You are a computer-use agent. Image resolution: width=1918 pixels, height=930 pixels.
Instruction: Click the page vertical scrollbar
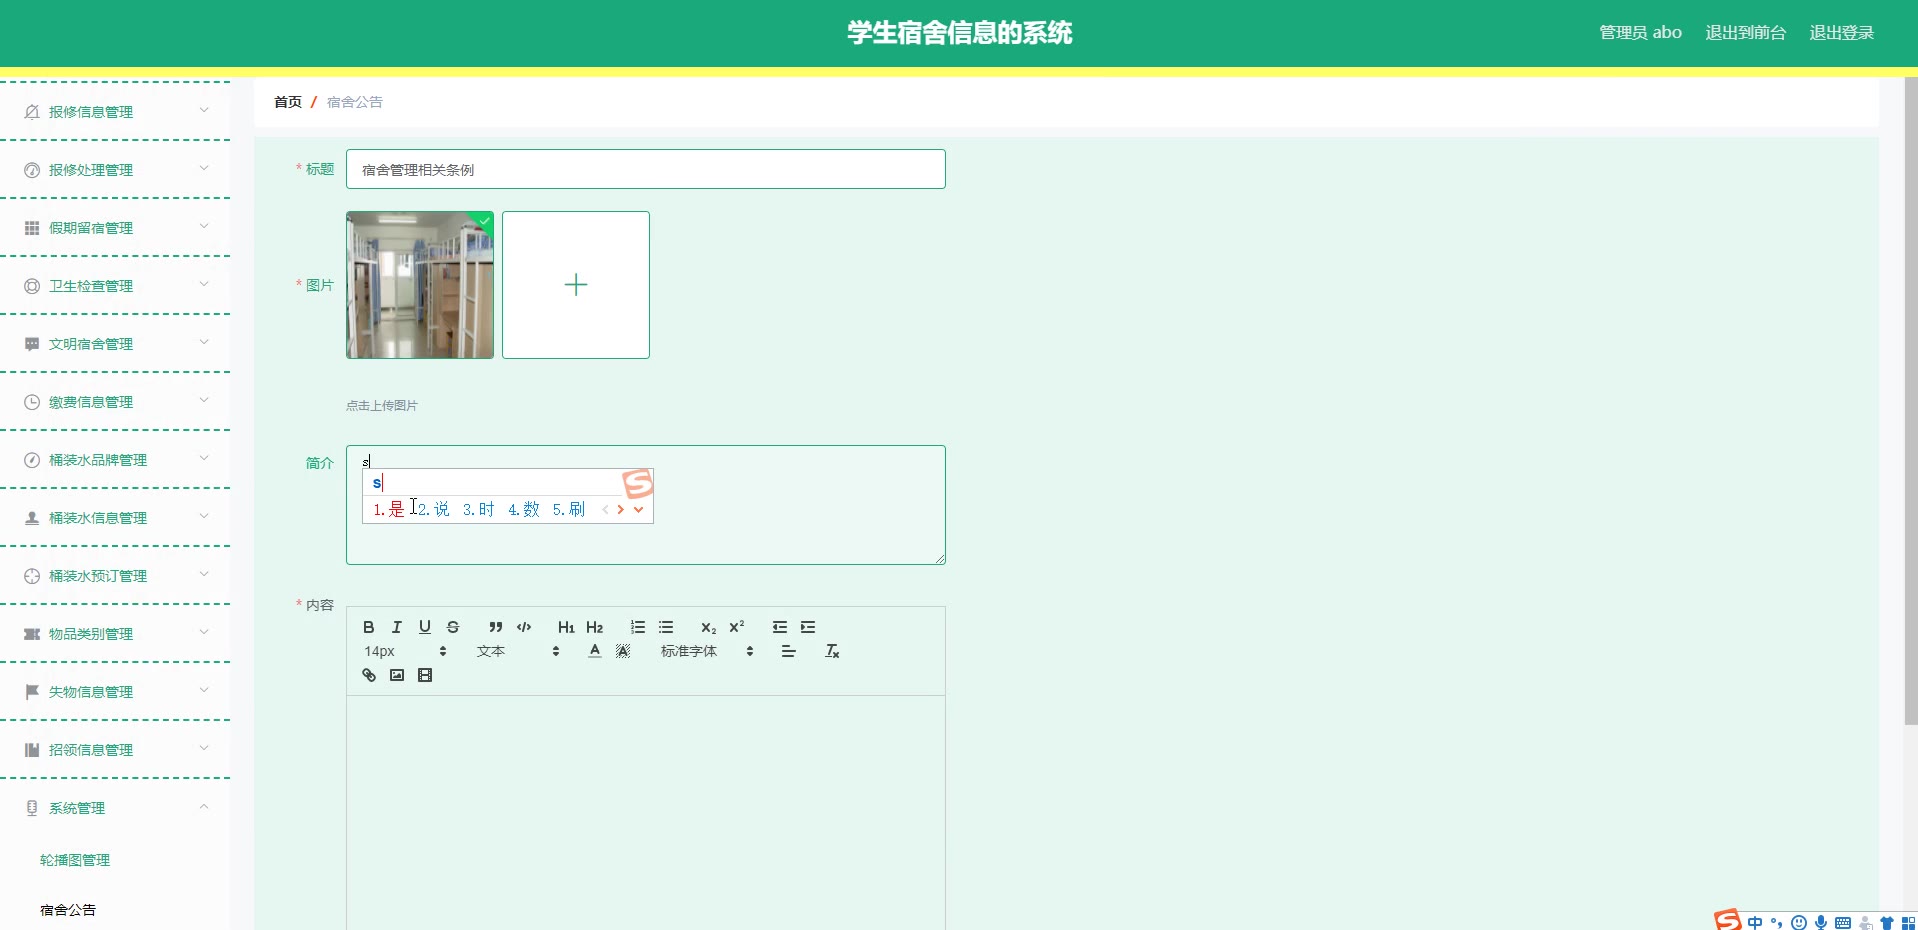click(1911, 400)
